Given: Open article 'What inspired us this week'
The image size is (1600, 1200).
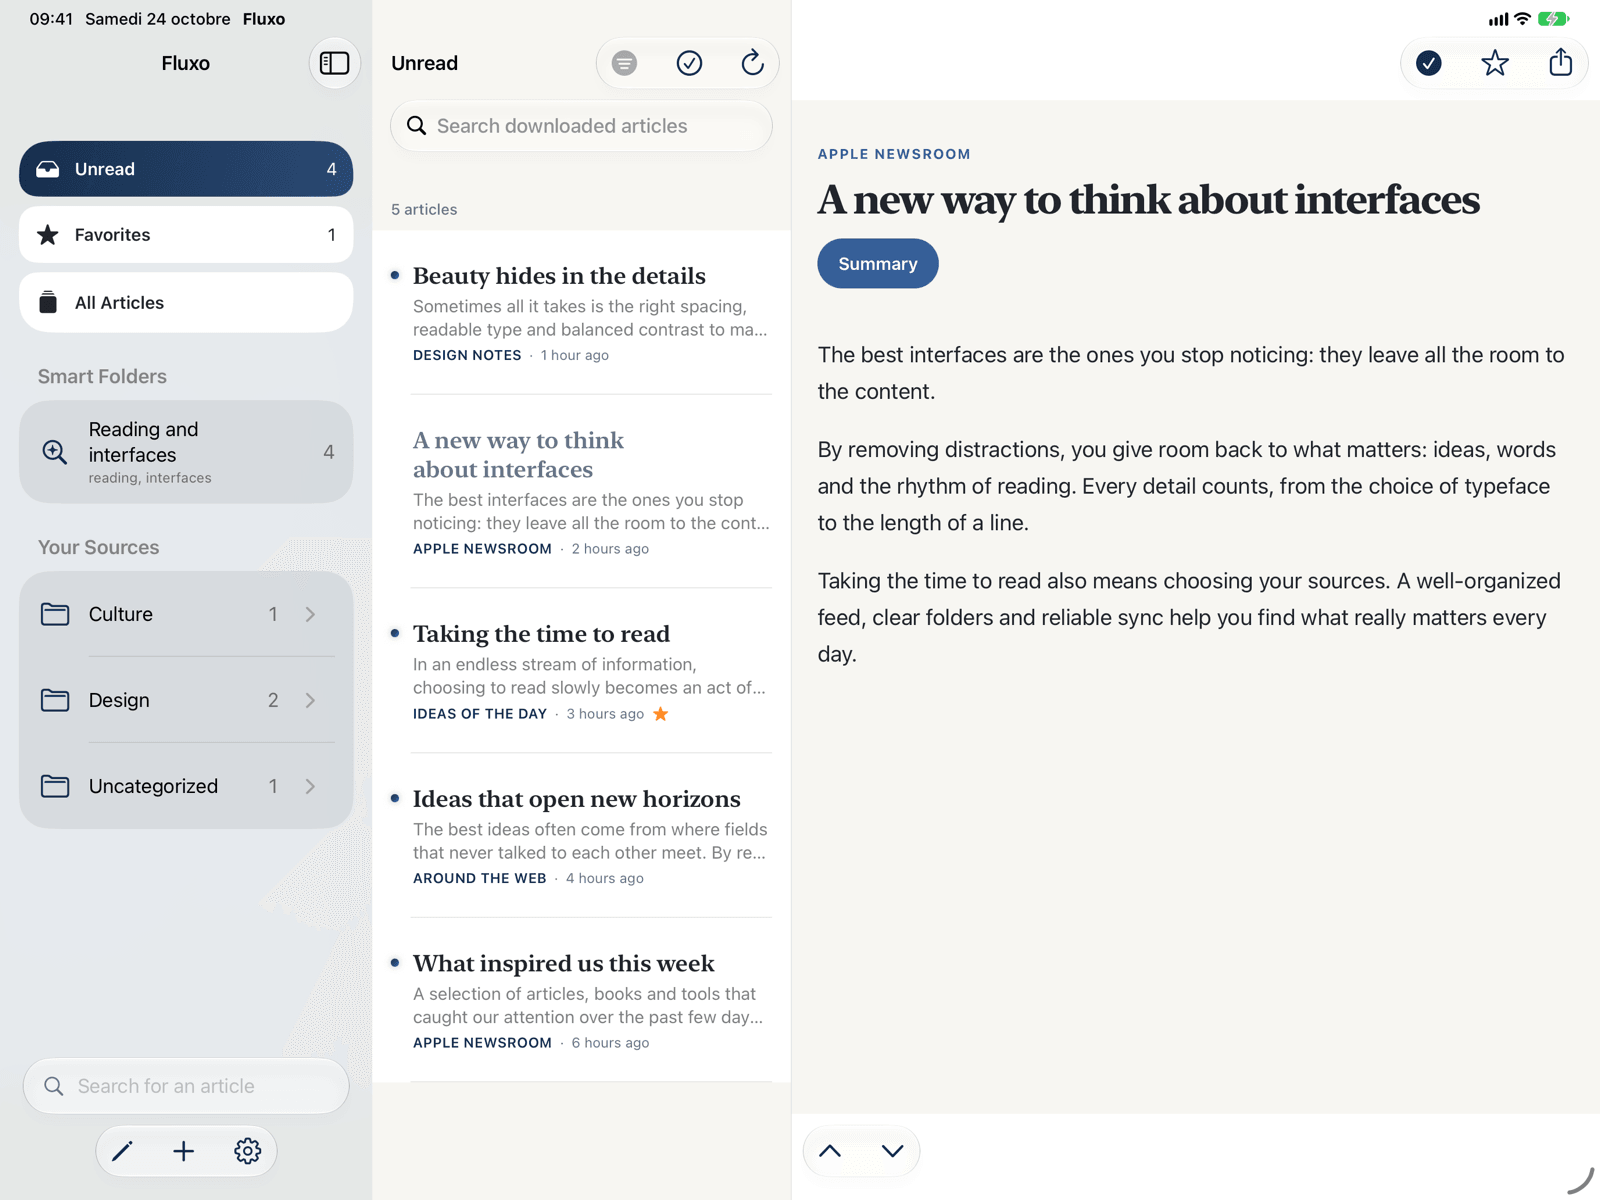Looking at the screenshot, I should pyautogui.click(x=582, y=1000).
